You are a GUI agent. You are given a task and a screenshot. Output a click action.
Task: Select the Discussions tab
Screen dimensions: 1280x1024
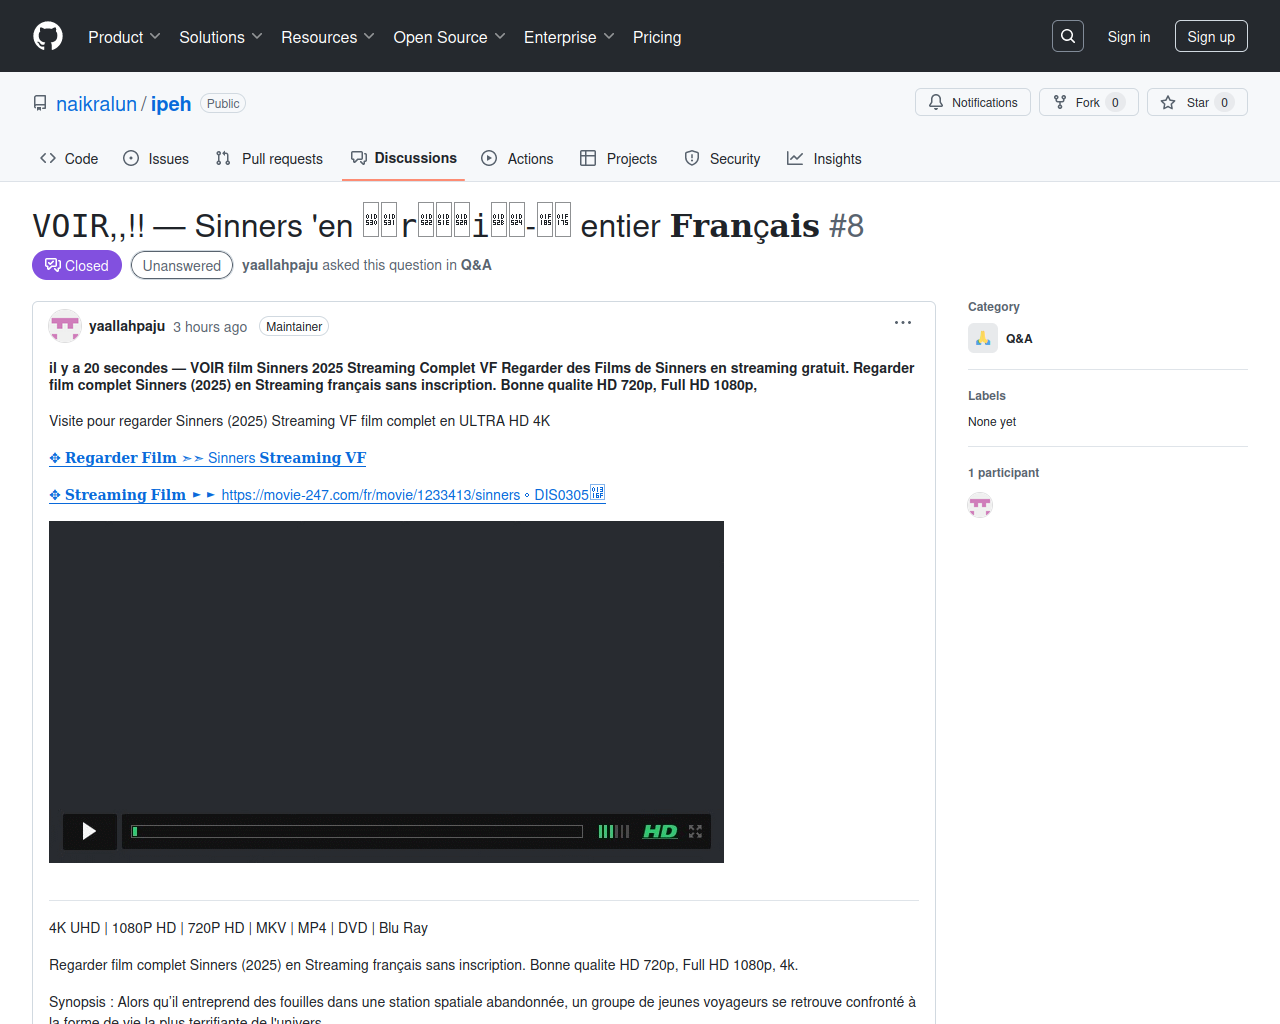(404, 158)
